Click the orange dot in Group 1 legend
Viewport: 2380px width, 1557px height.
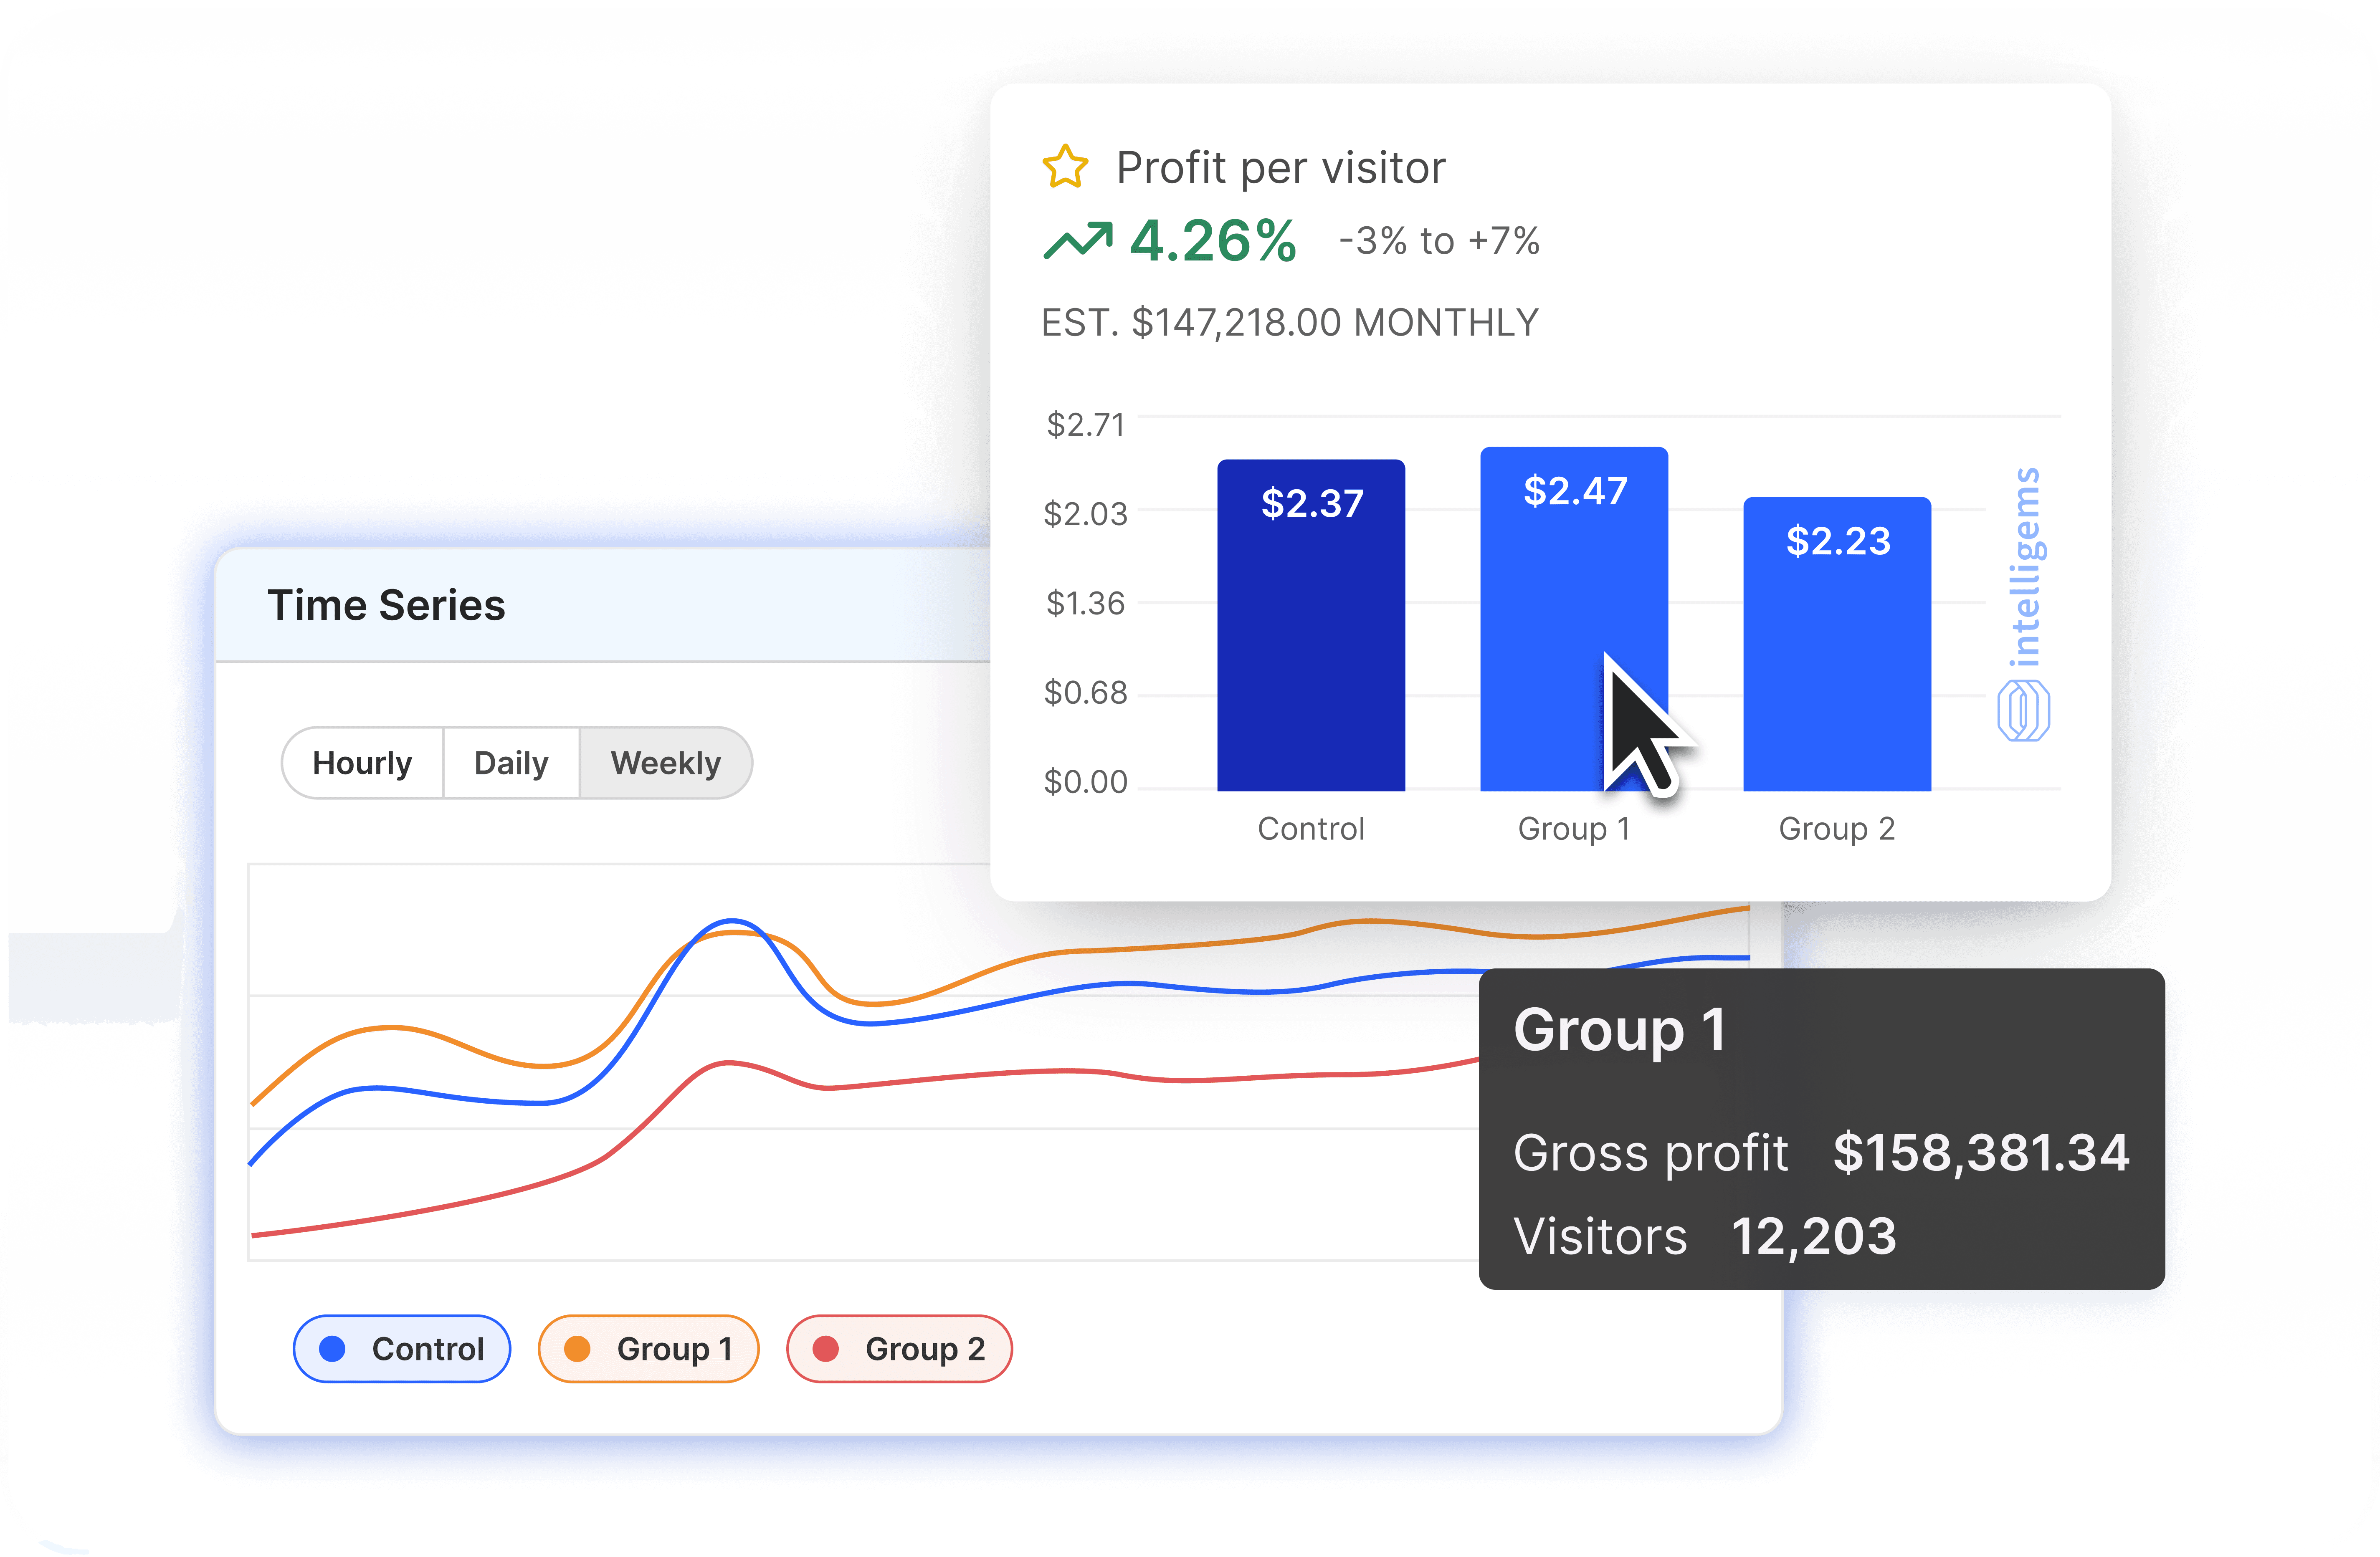point(577,1349)
